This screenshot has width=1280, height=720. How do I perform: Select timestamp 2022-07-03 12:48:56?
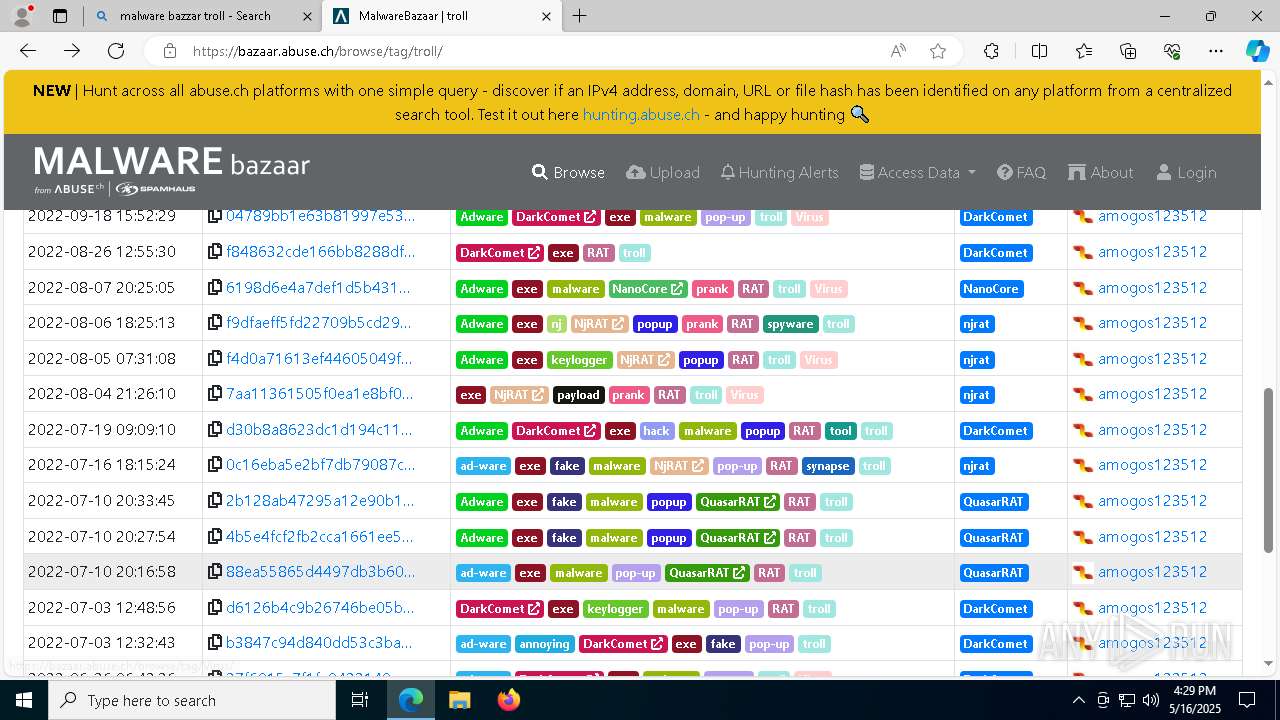coord(101,607)
